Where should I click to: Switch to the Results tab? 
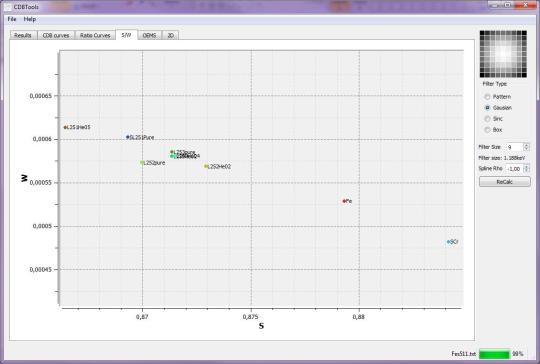pos(23,35)
